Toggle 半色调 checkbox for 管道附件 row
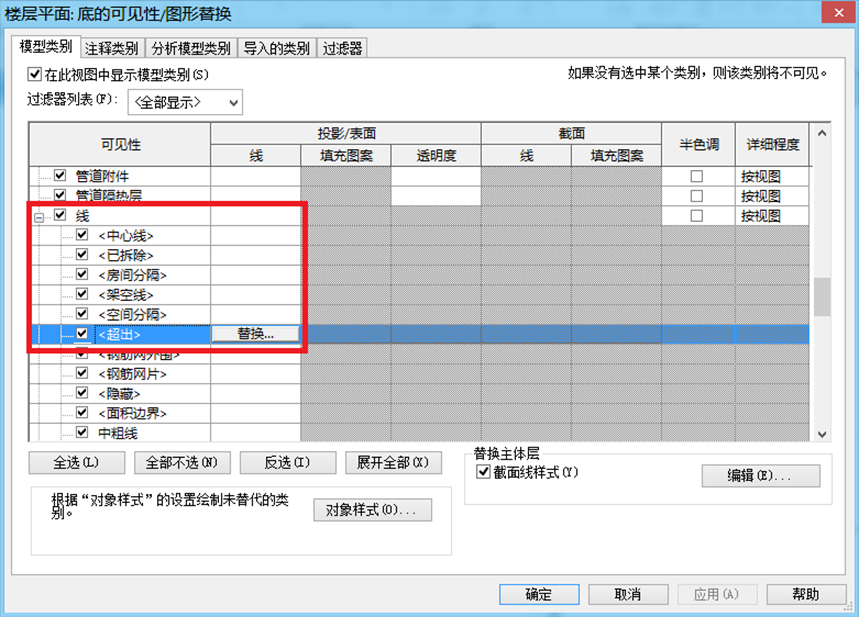Screen dimensions: 859x617 tap(696, 176)
